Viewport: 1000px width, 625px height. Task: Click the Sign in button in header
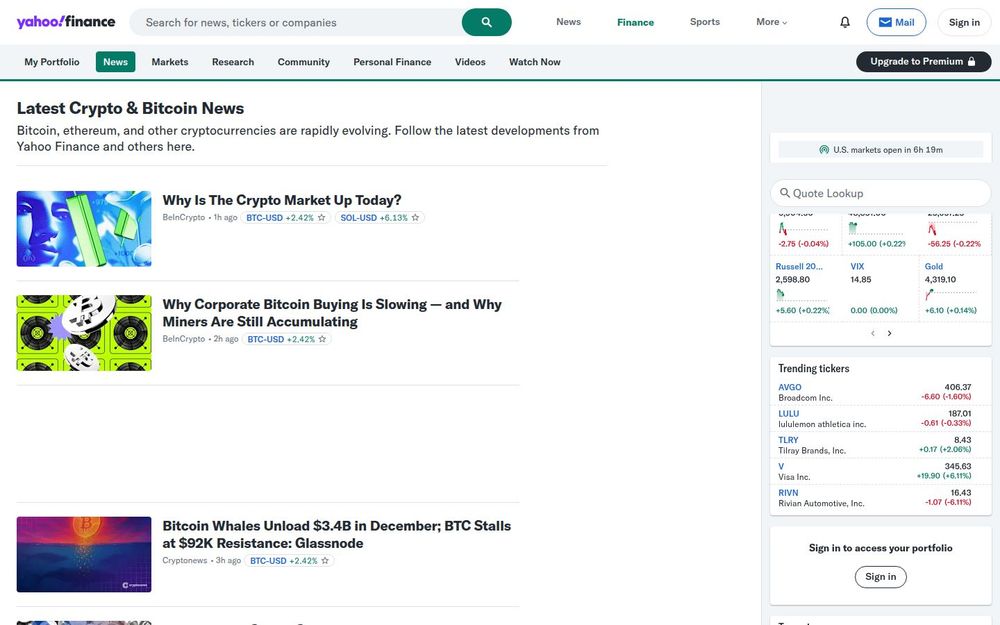(964, 22)
